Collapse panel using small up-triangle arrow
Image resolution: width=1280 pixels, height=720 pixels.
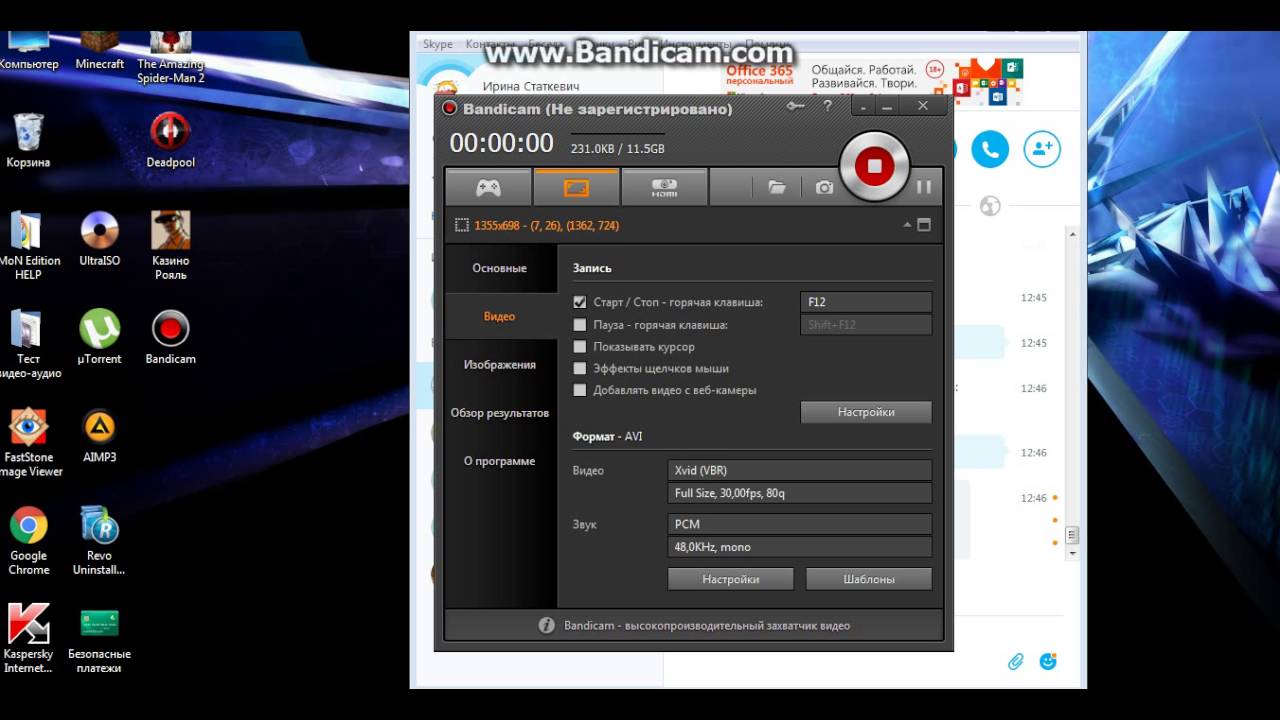point(907,225)
